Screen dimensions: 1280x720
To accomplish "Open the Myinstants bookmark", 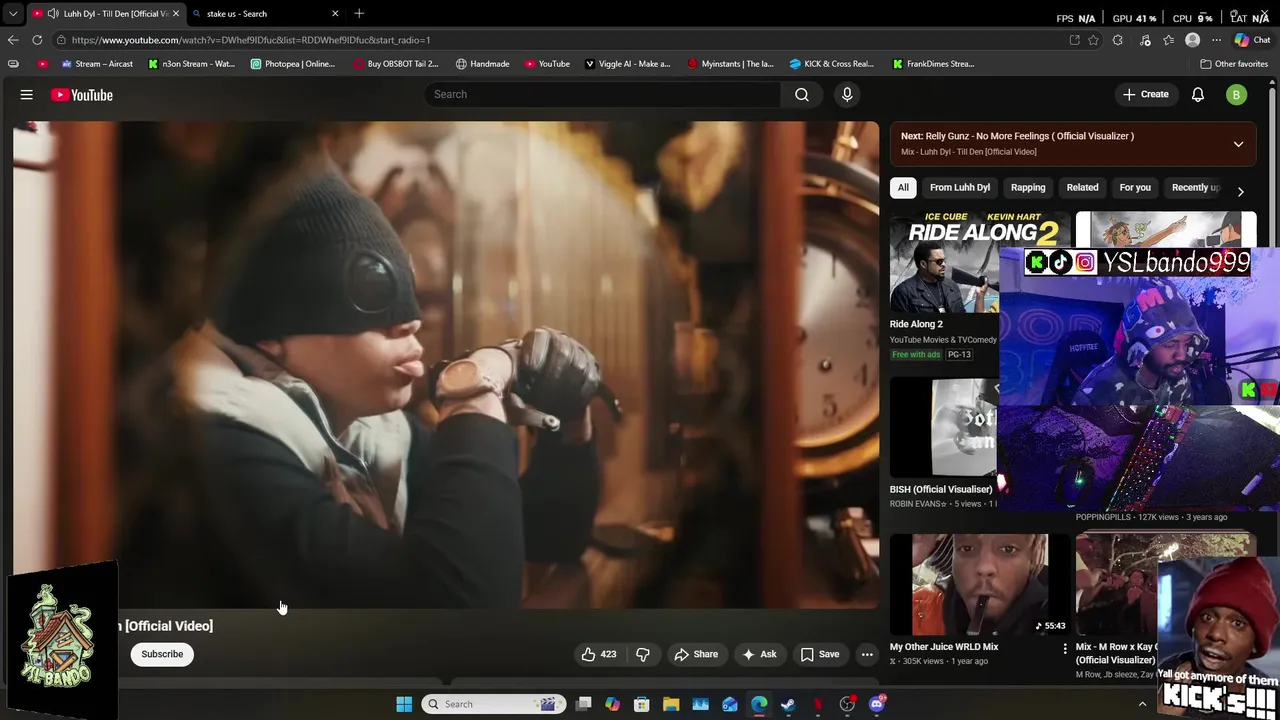I will click(x=731, y=64).
